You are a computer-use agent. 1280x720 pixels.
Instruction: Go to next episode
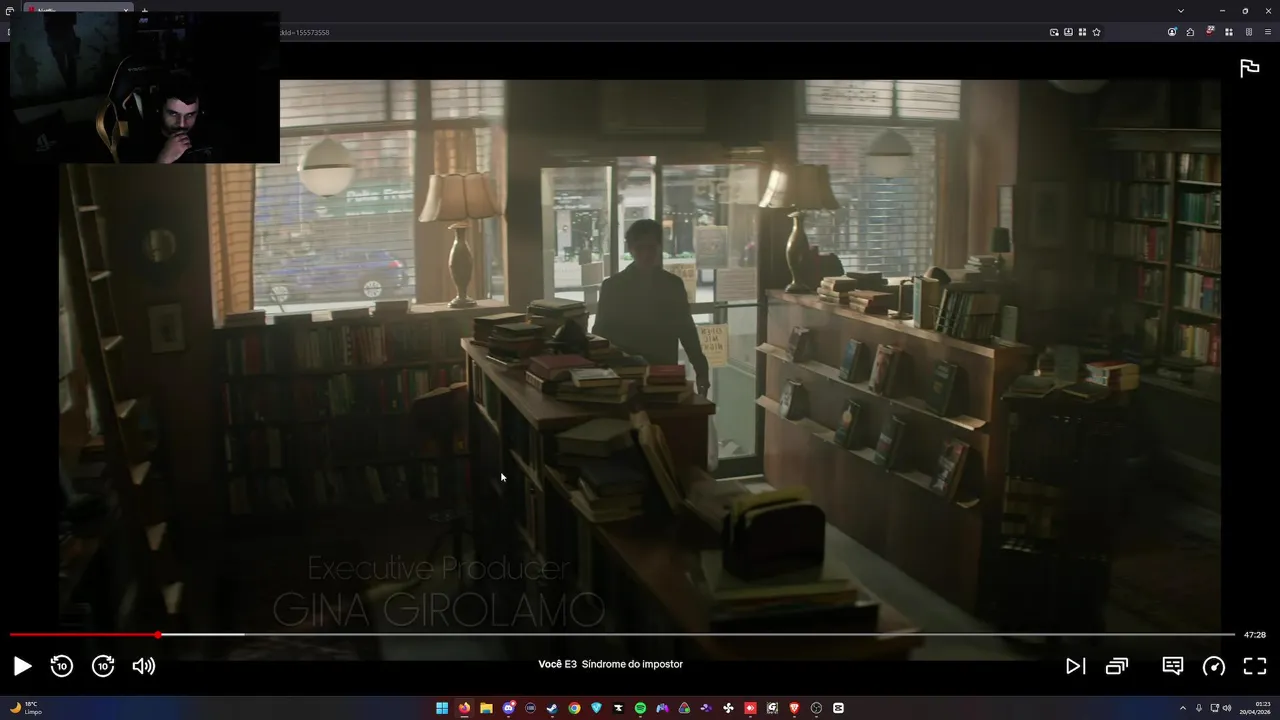point(1075,666)
